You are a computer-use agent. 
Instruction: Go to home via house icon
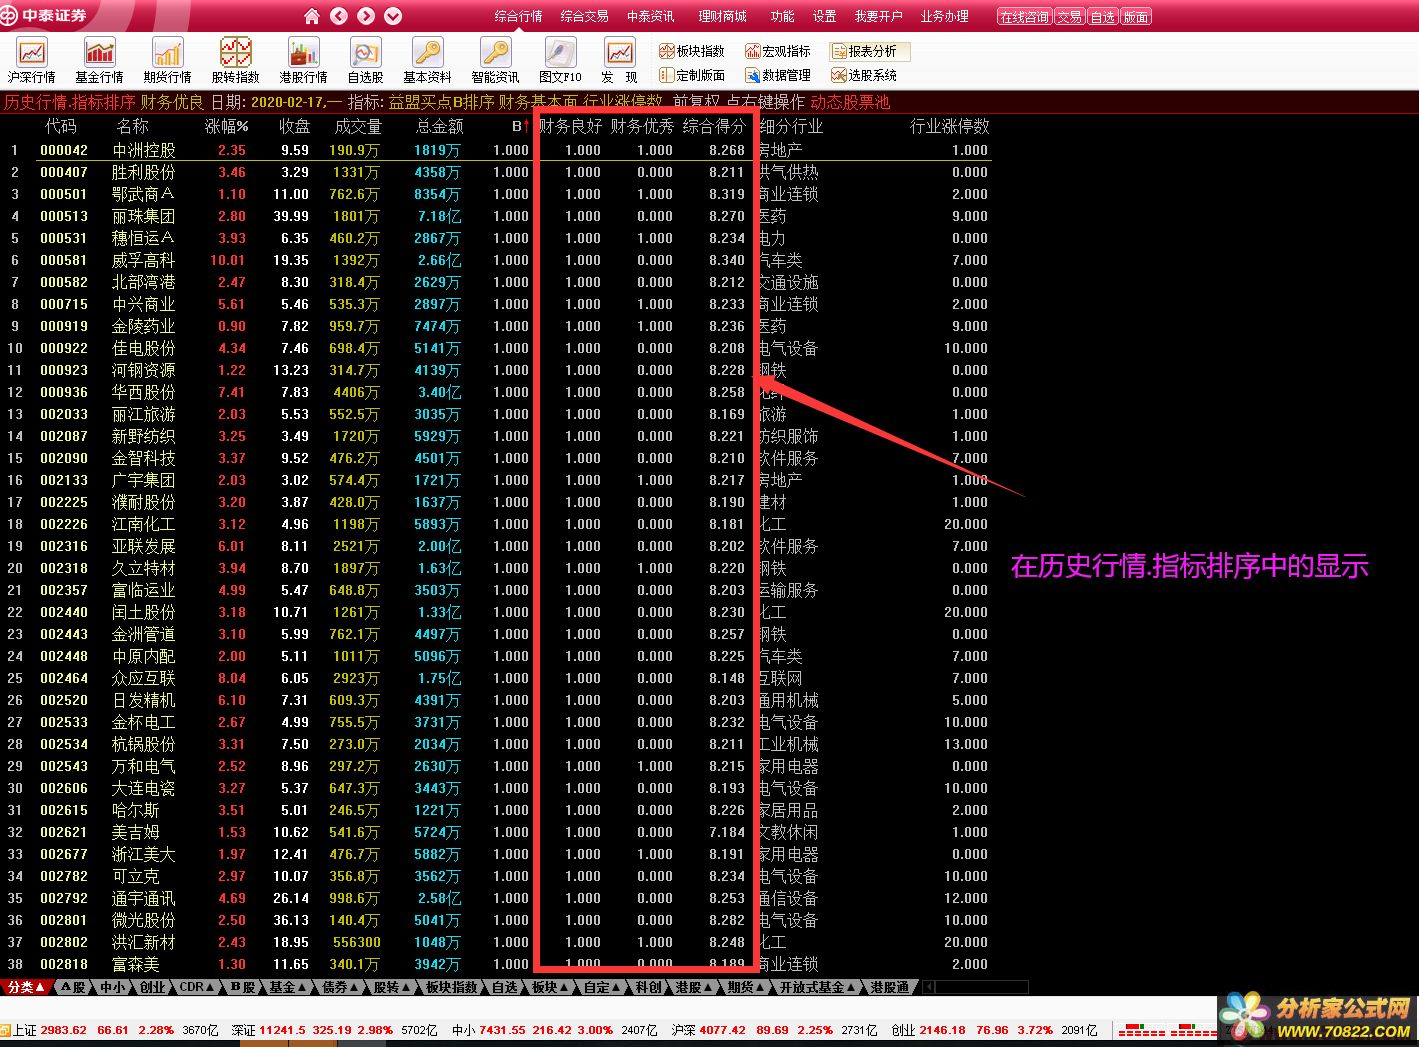[312, 16]
